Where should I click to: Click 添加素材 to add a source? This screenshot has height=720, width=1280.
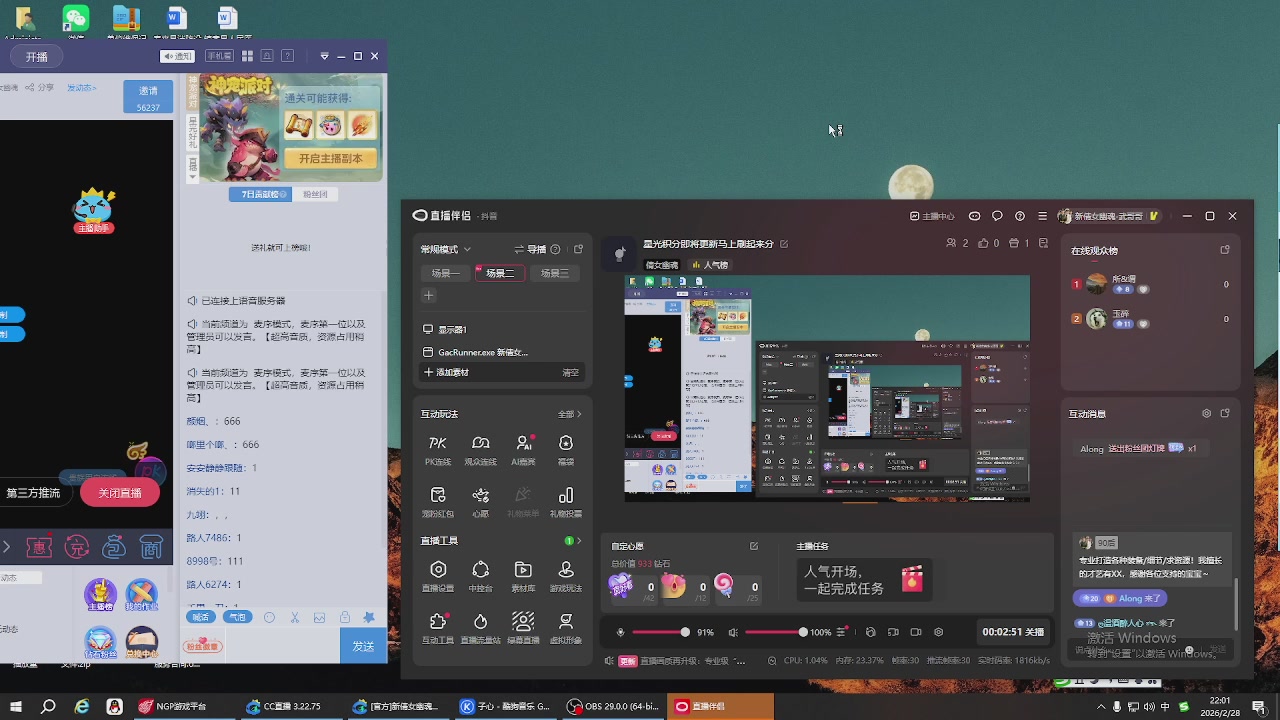(446, 372)
